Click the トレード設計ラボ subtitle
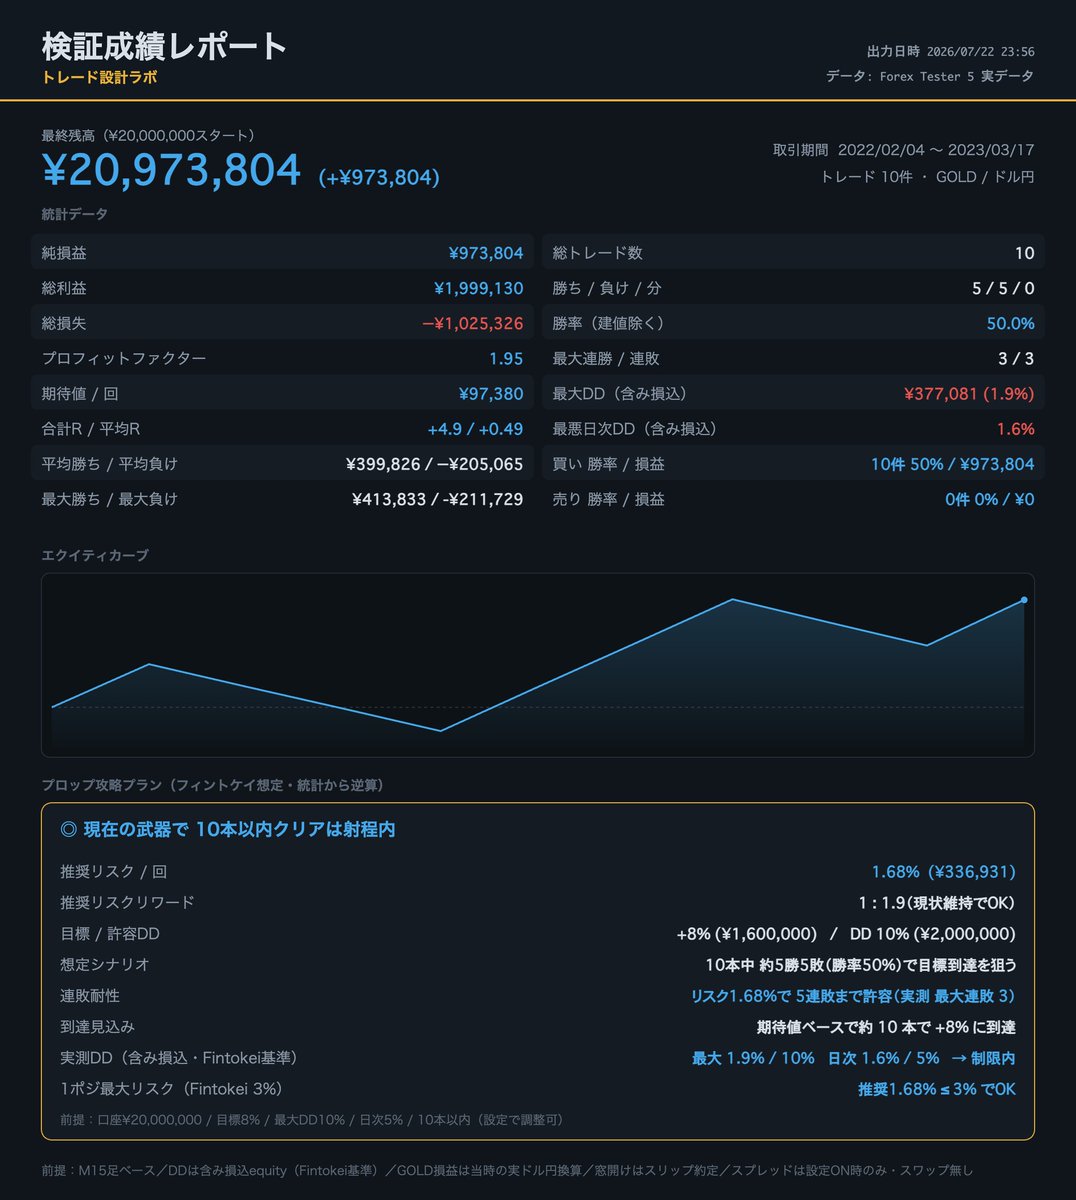Image resolution: width=1076 pixels, height=1200 pixels. [99, 77]
